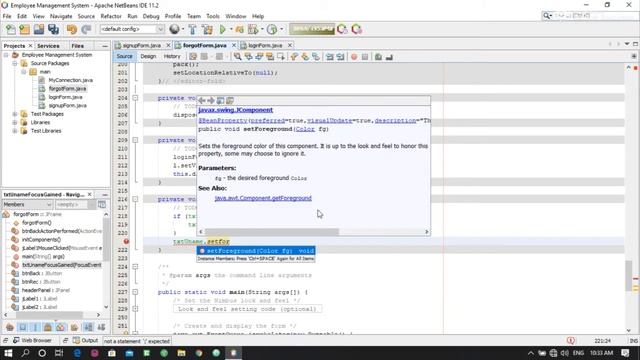
Task: Expand the Libraries tree node
Action: pyautogui.click(x=15, y=122)
